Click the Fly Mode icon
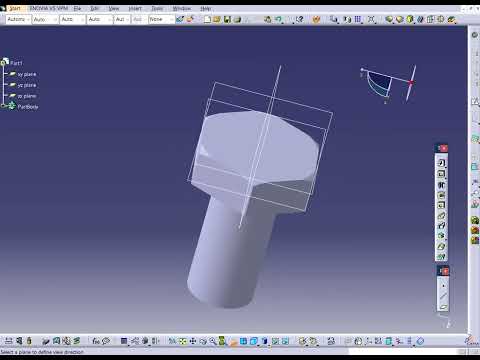Viewport: 480px width, 360px height. (x=172, y=341)
